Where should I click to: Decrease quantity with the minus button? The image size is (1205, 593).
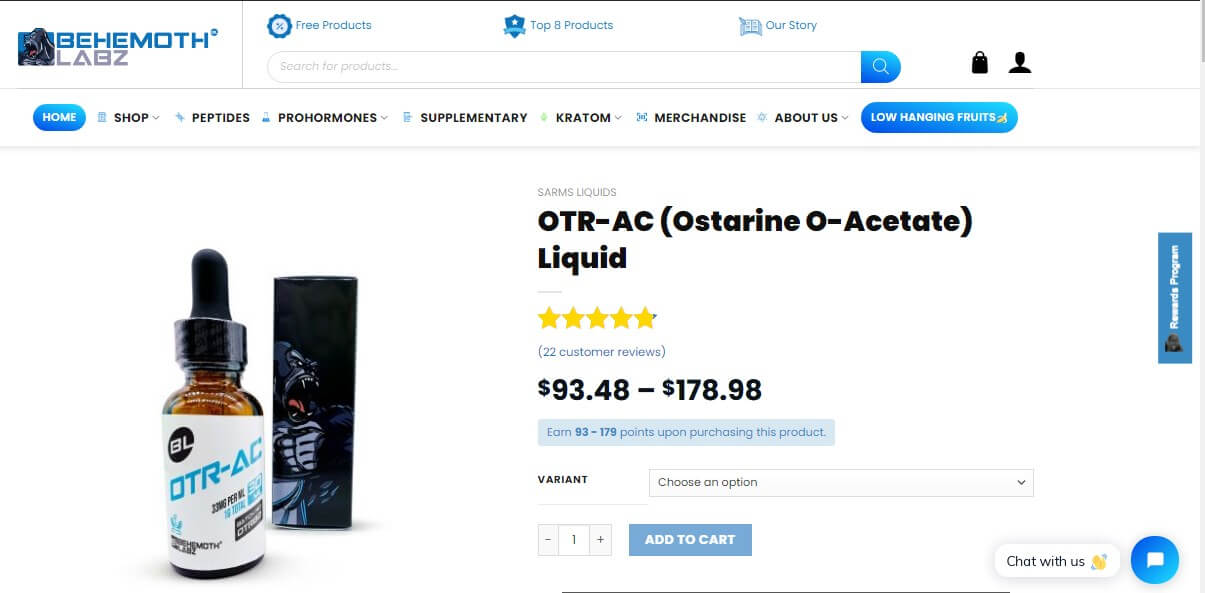point(548,540)
